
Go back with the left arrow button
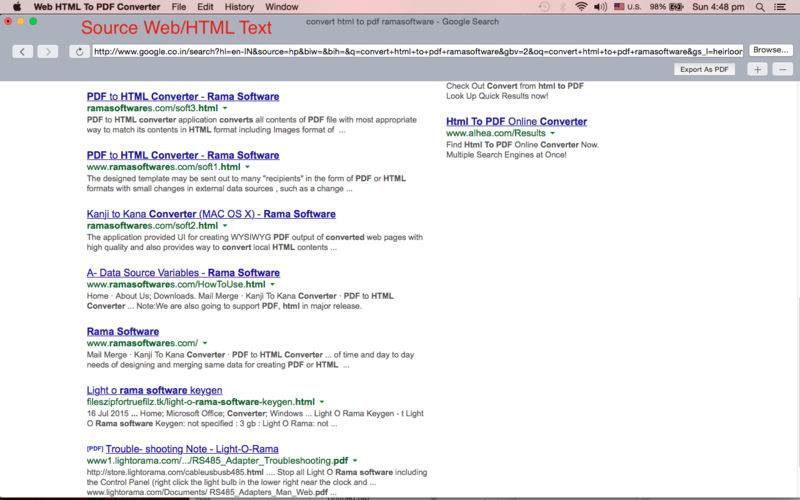(22, 52)
